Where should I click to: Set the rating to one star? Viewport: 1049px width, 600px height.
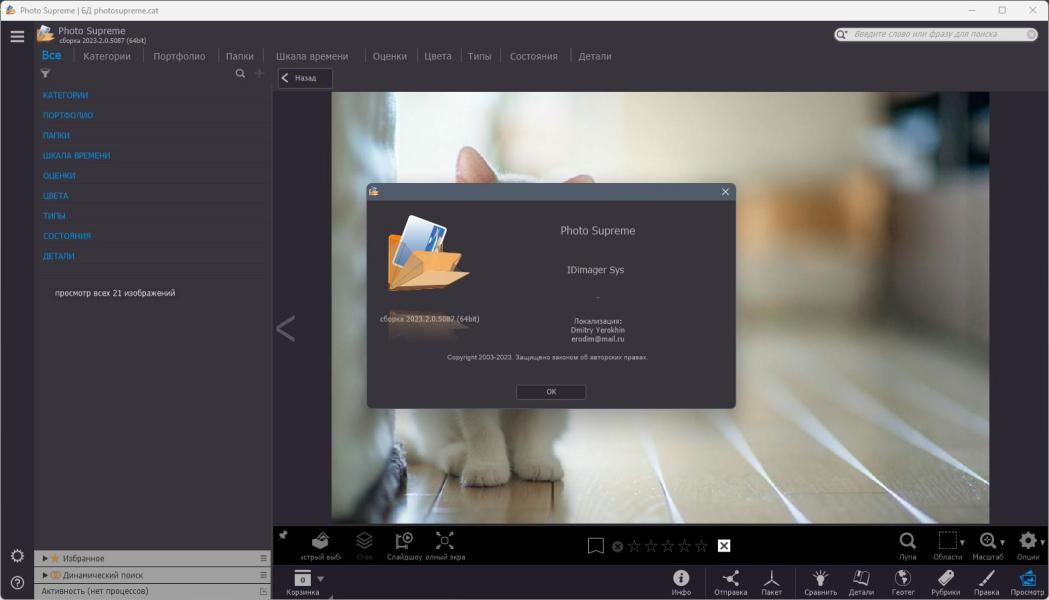coord(634,546)
